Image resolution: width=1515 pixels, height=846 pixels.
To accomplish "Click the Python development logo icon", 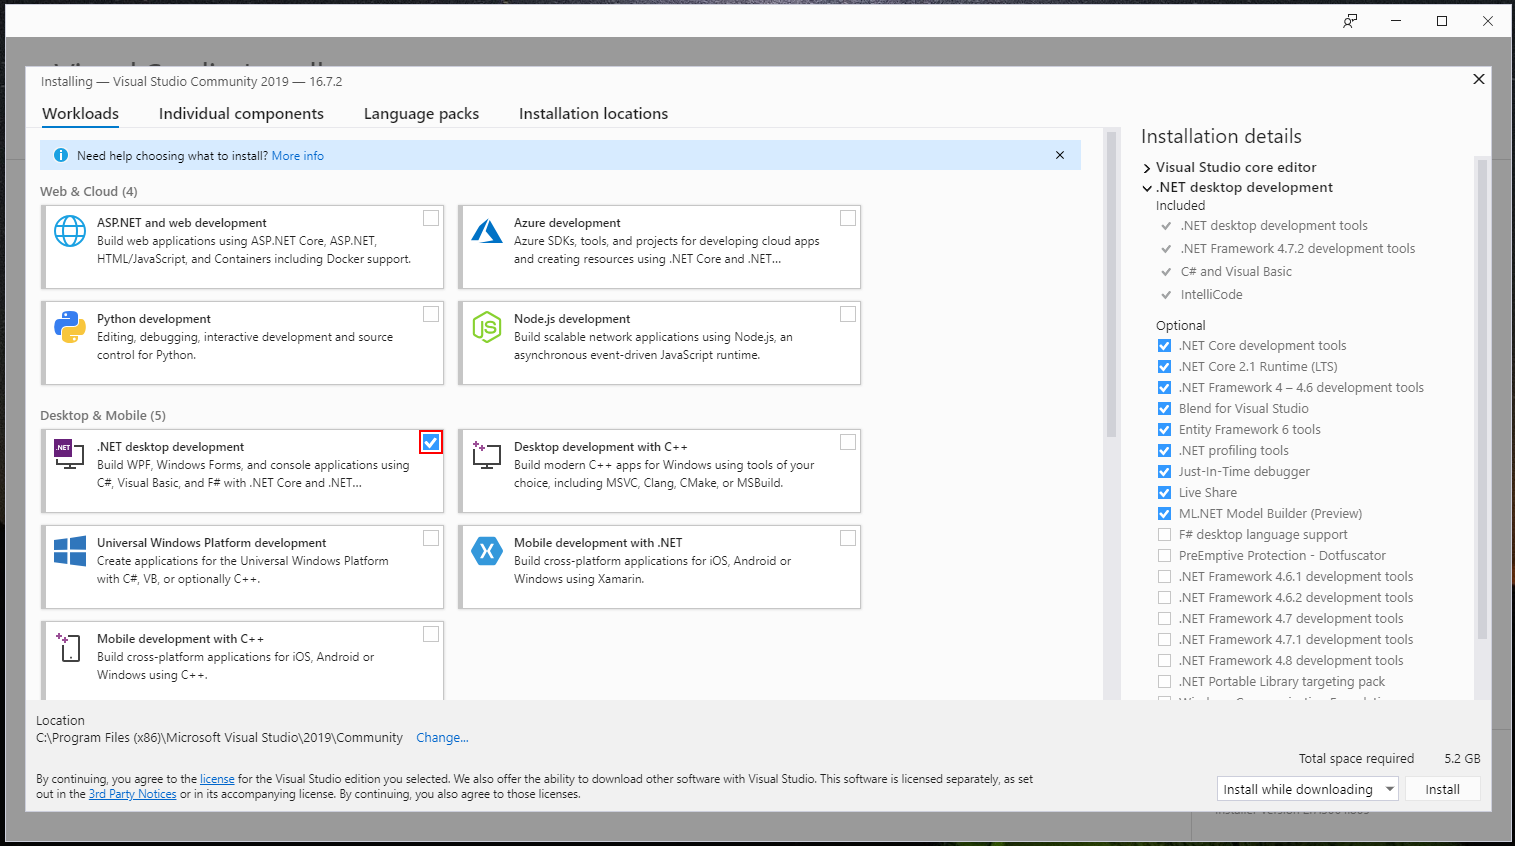I will [70, 327].
